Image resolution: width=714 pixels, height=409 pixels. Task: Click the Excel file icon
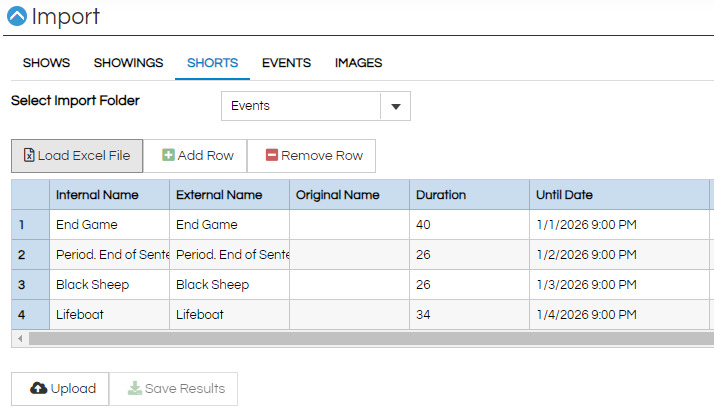click(x=29, y=155)
